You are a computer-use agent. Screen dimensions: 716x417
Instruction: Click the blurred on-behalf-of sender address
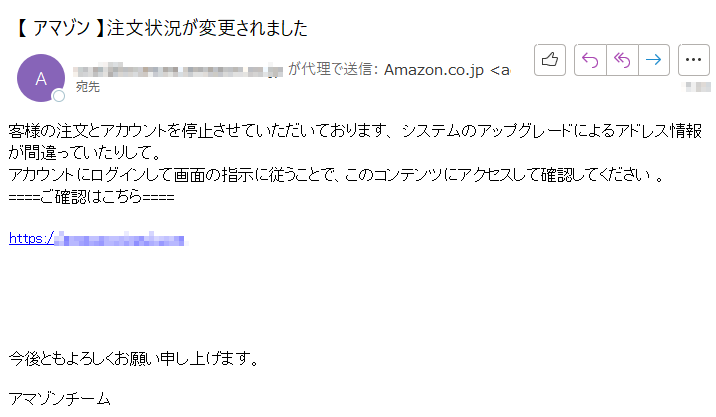tap(178, 70)
